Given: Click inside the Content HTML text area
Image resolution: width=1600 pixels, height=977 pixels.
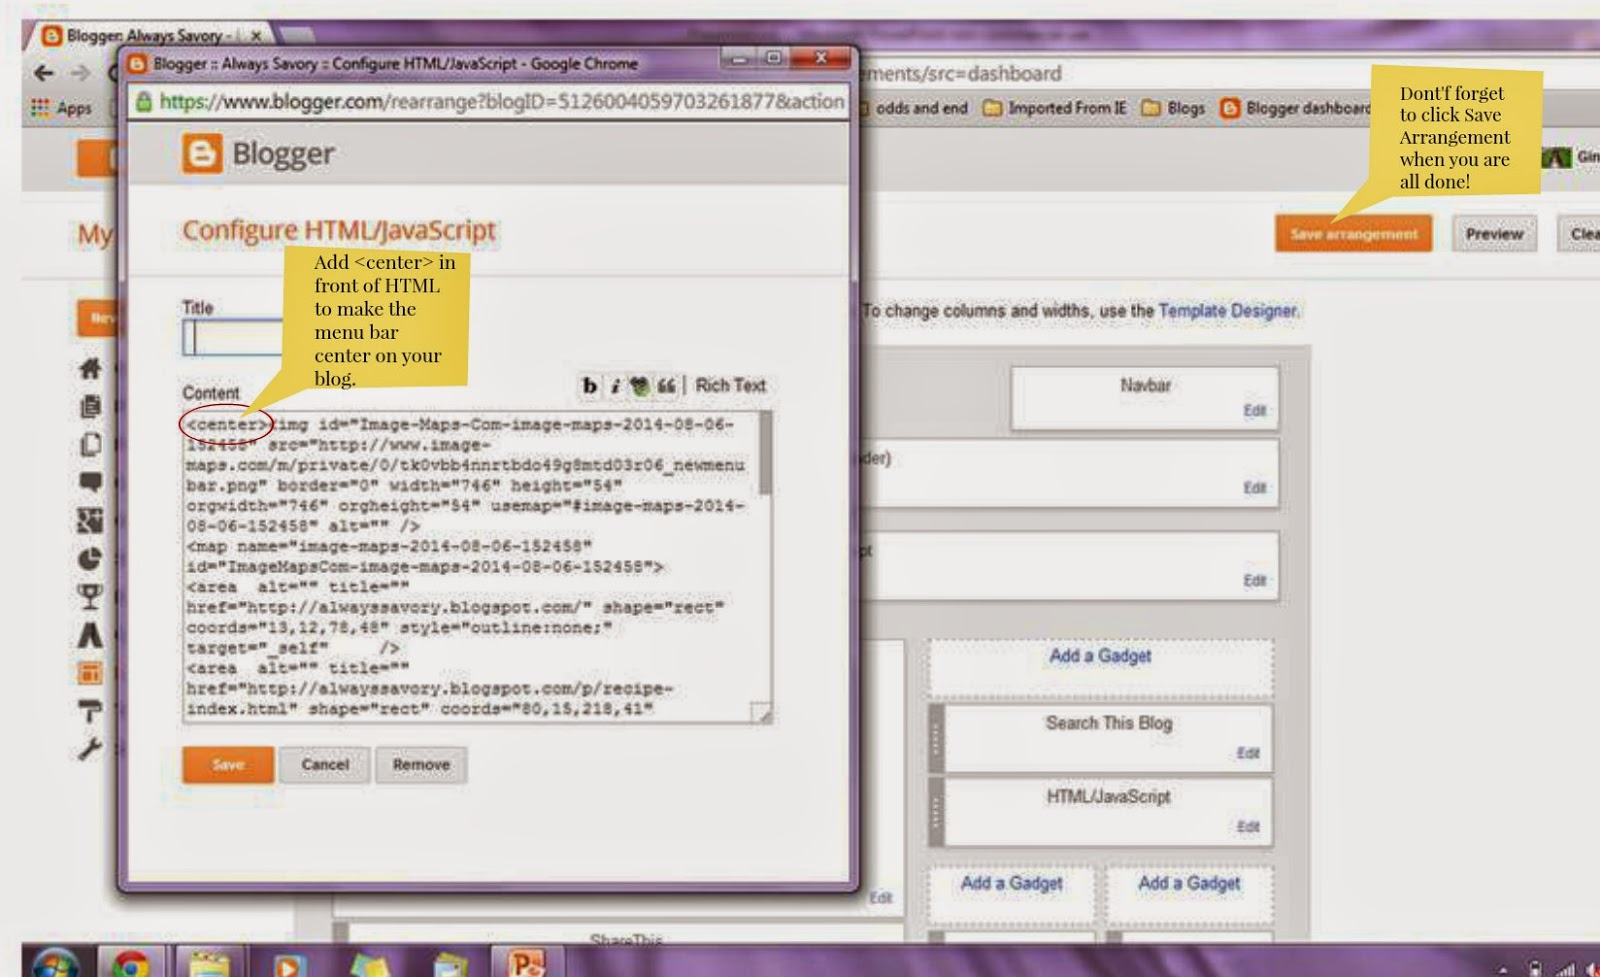Looking at the screenshot, I should pyautogui.click(x=470, y=567).
